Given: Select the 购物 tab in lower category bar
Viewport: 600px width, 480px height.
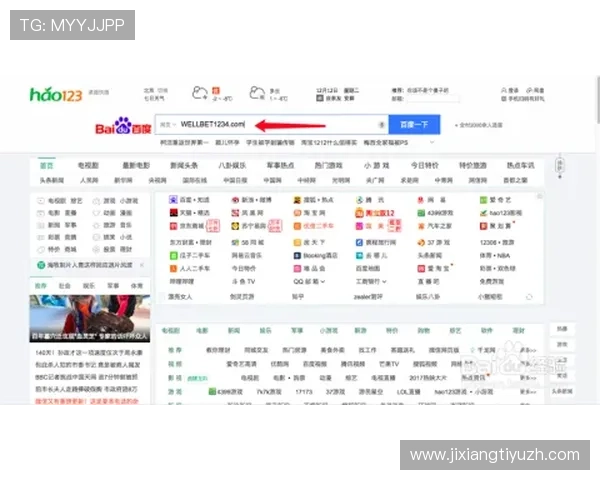Looking at the screenshot, I should (423, 330).
